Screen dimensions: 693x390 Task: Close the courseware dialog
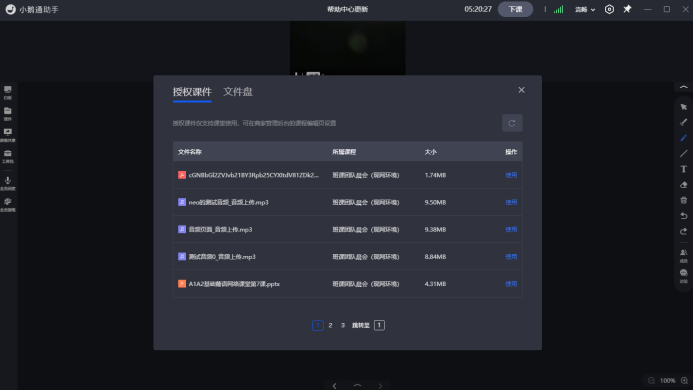(x=521, y=90)
